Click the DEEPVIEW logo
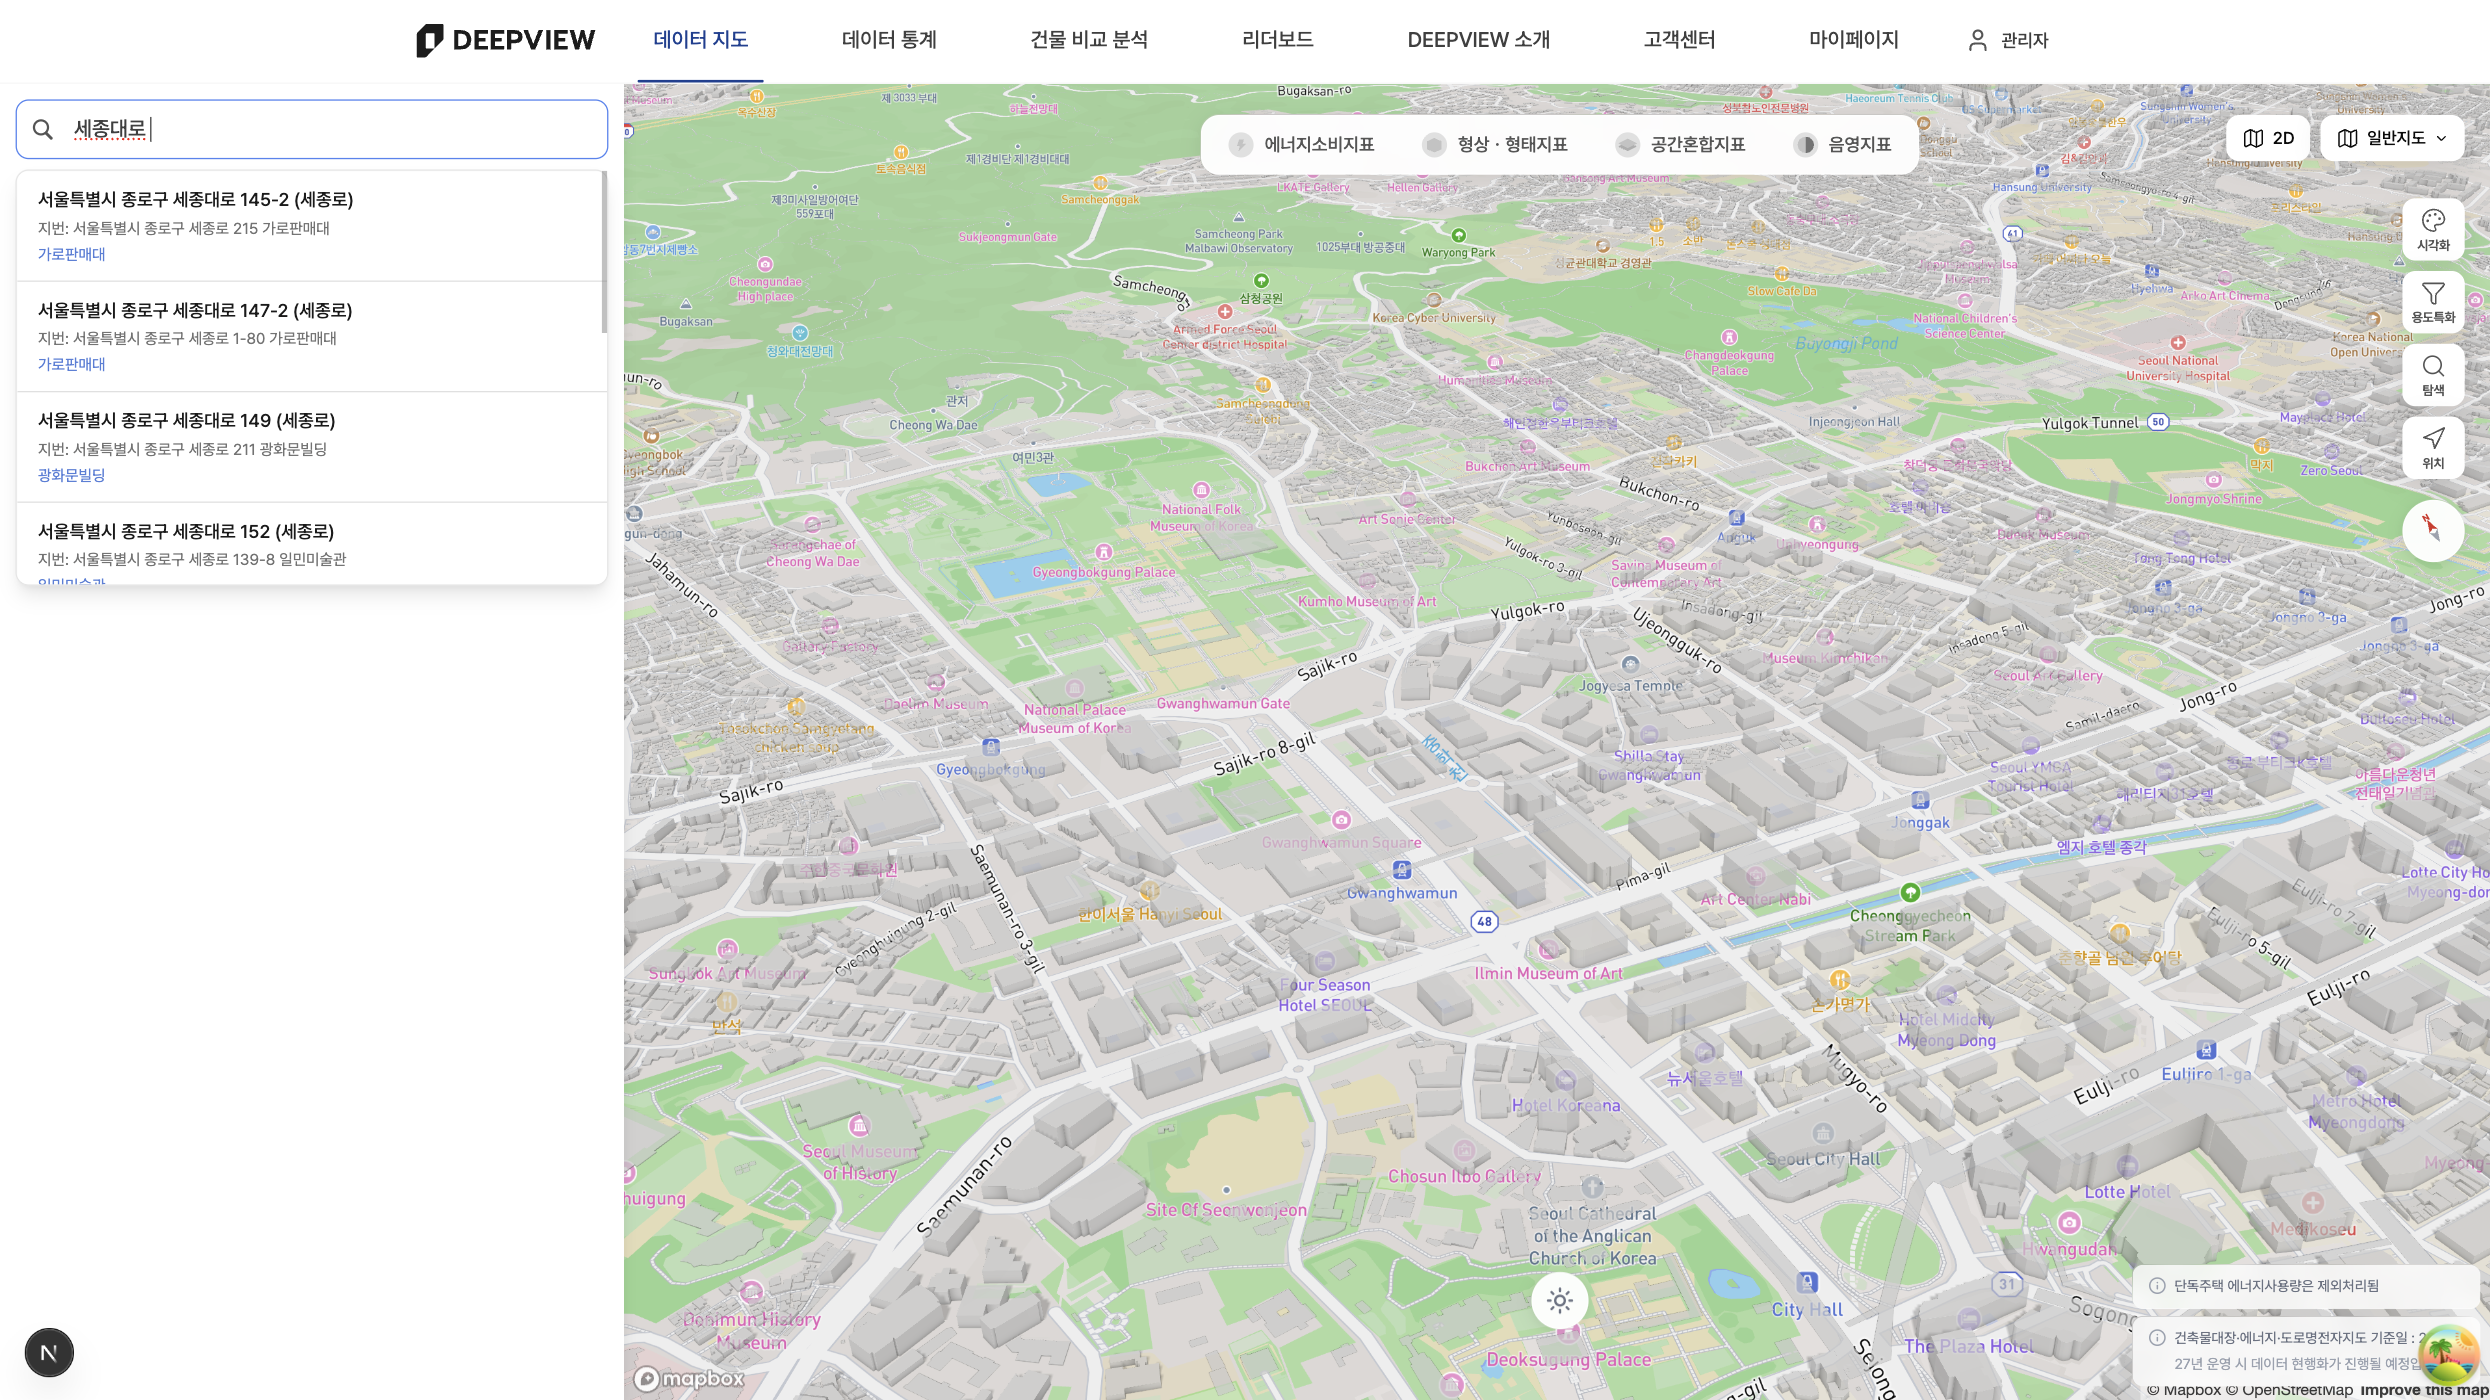Viewport: 2490px width, 1400px height. (506, 40)
